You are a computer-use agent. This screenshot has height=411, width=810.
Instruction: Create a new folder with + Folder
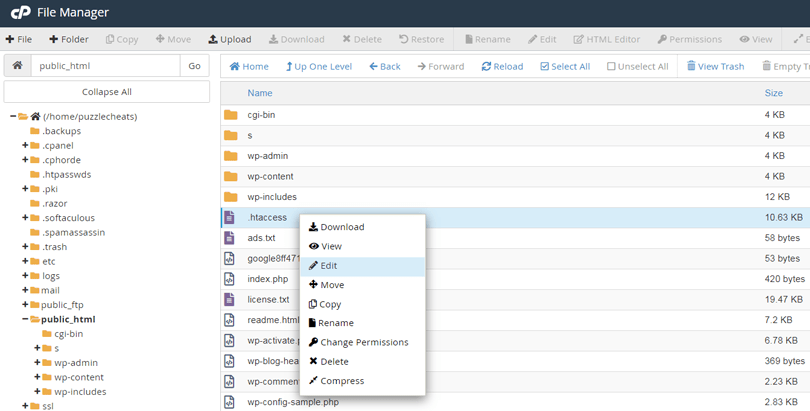69,39
